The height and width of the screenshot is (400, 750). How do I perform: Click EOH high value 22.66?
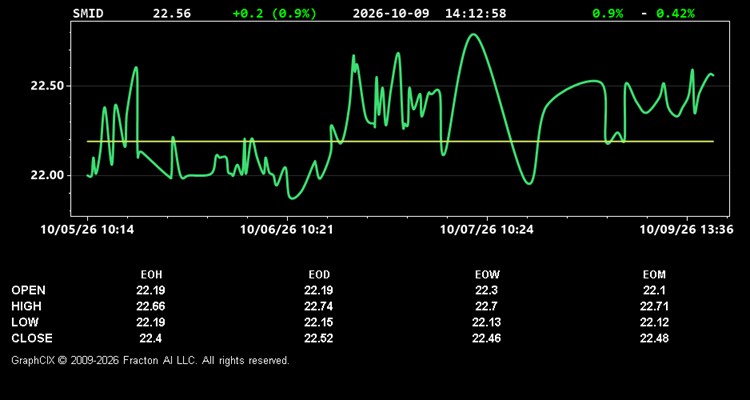(x=151, y=306)
